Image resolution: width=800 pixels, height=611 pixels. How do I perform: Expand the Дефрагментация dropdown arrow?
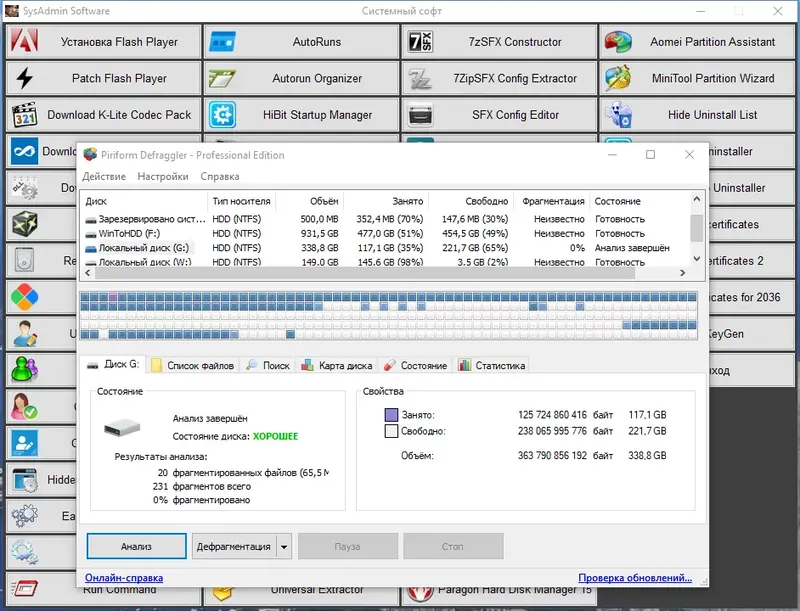[x=284, y=547]
